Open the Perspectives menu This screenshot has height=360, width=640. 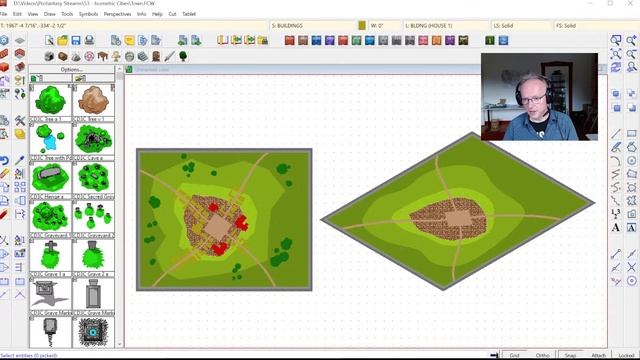pos(117,14)
